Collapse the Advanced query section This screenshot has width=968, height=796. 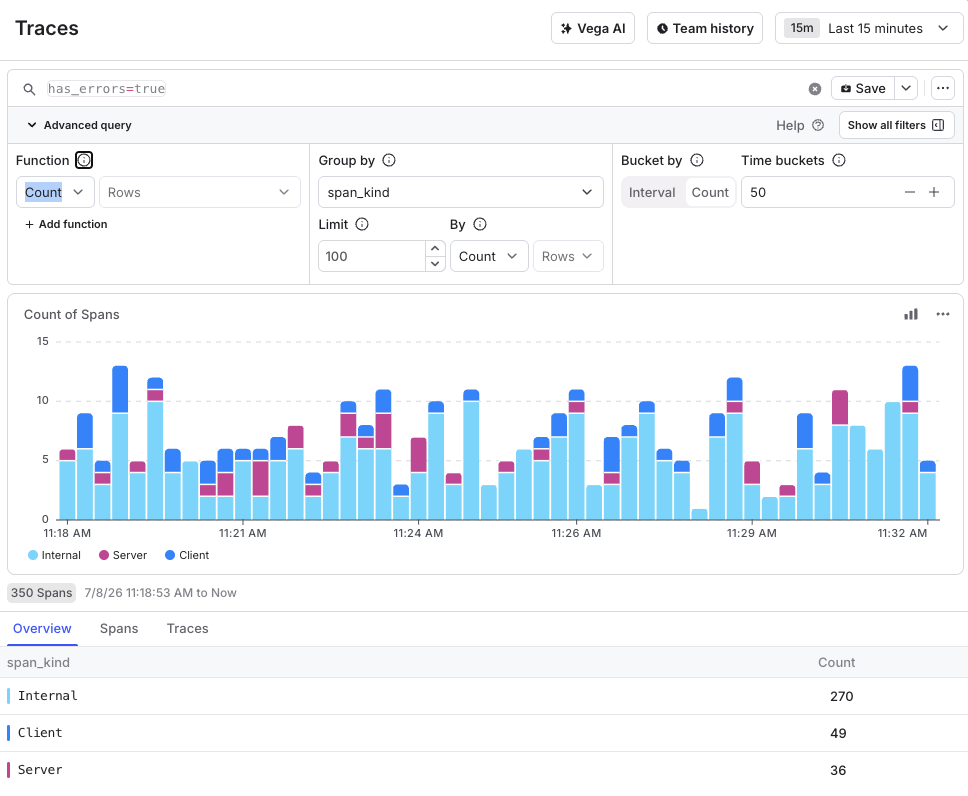tap(79, 125)
